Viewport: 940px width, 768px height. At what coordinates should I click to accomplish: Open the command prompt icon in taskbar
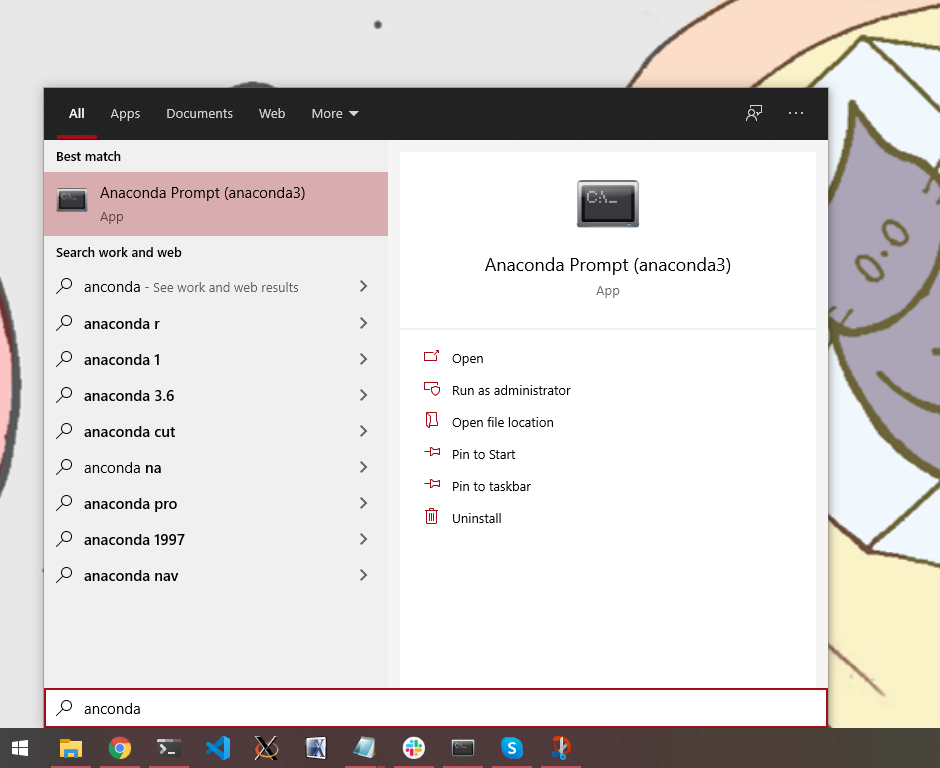[x=463, y=748]
